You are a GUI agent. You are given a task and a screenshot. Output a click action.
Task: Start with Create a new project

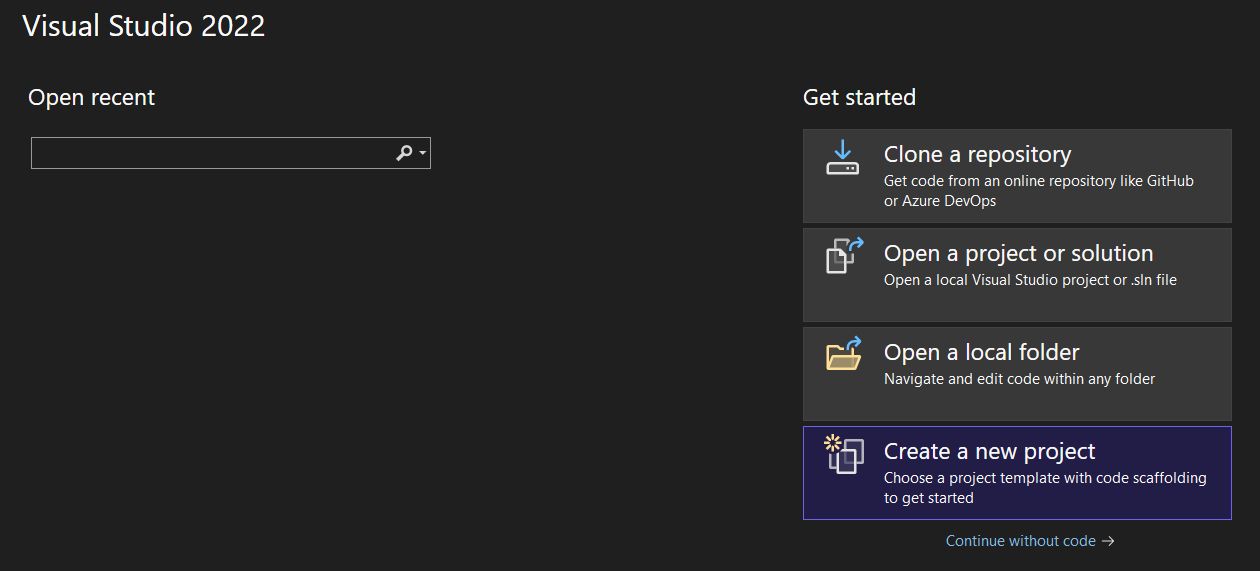(989, 451)
